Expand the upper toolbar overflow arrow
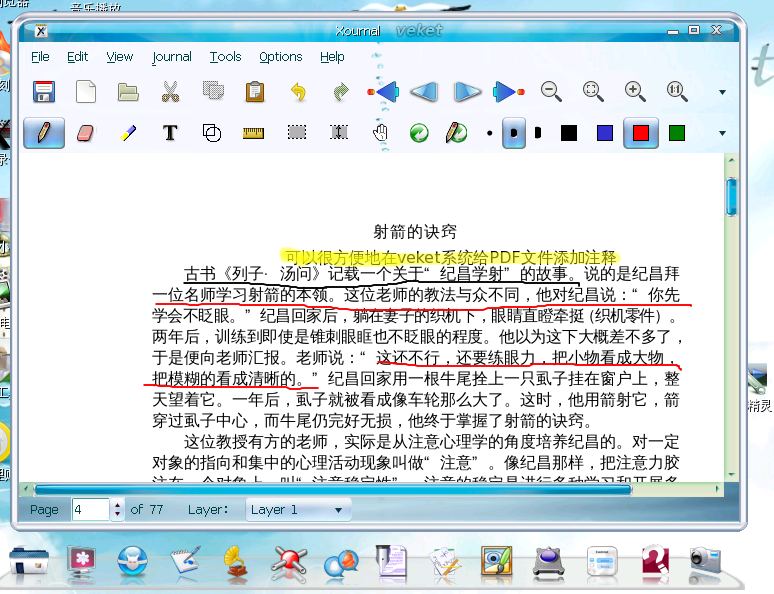Viewport: 774px width, 594px height. pyautogui.click(x=722, y=92)
